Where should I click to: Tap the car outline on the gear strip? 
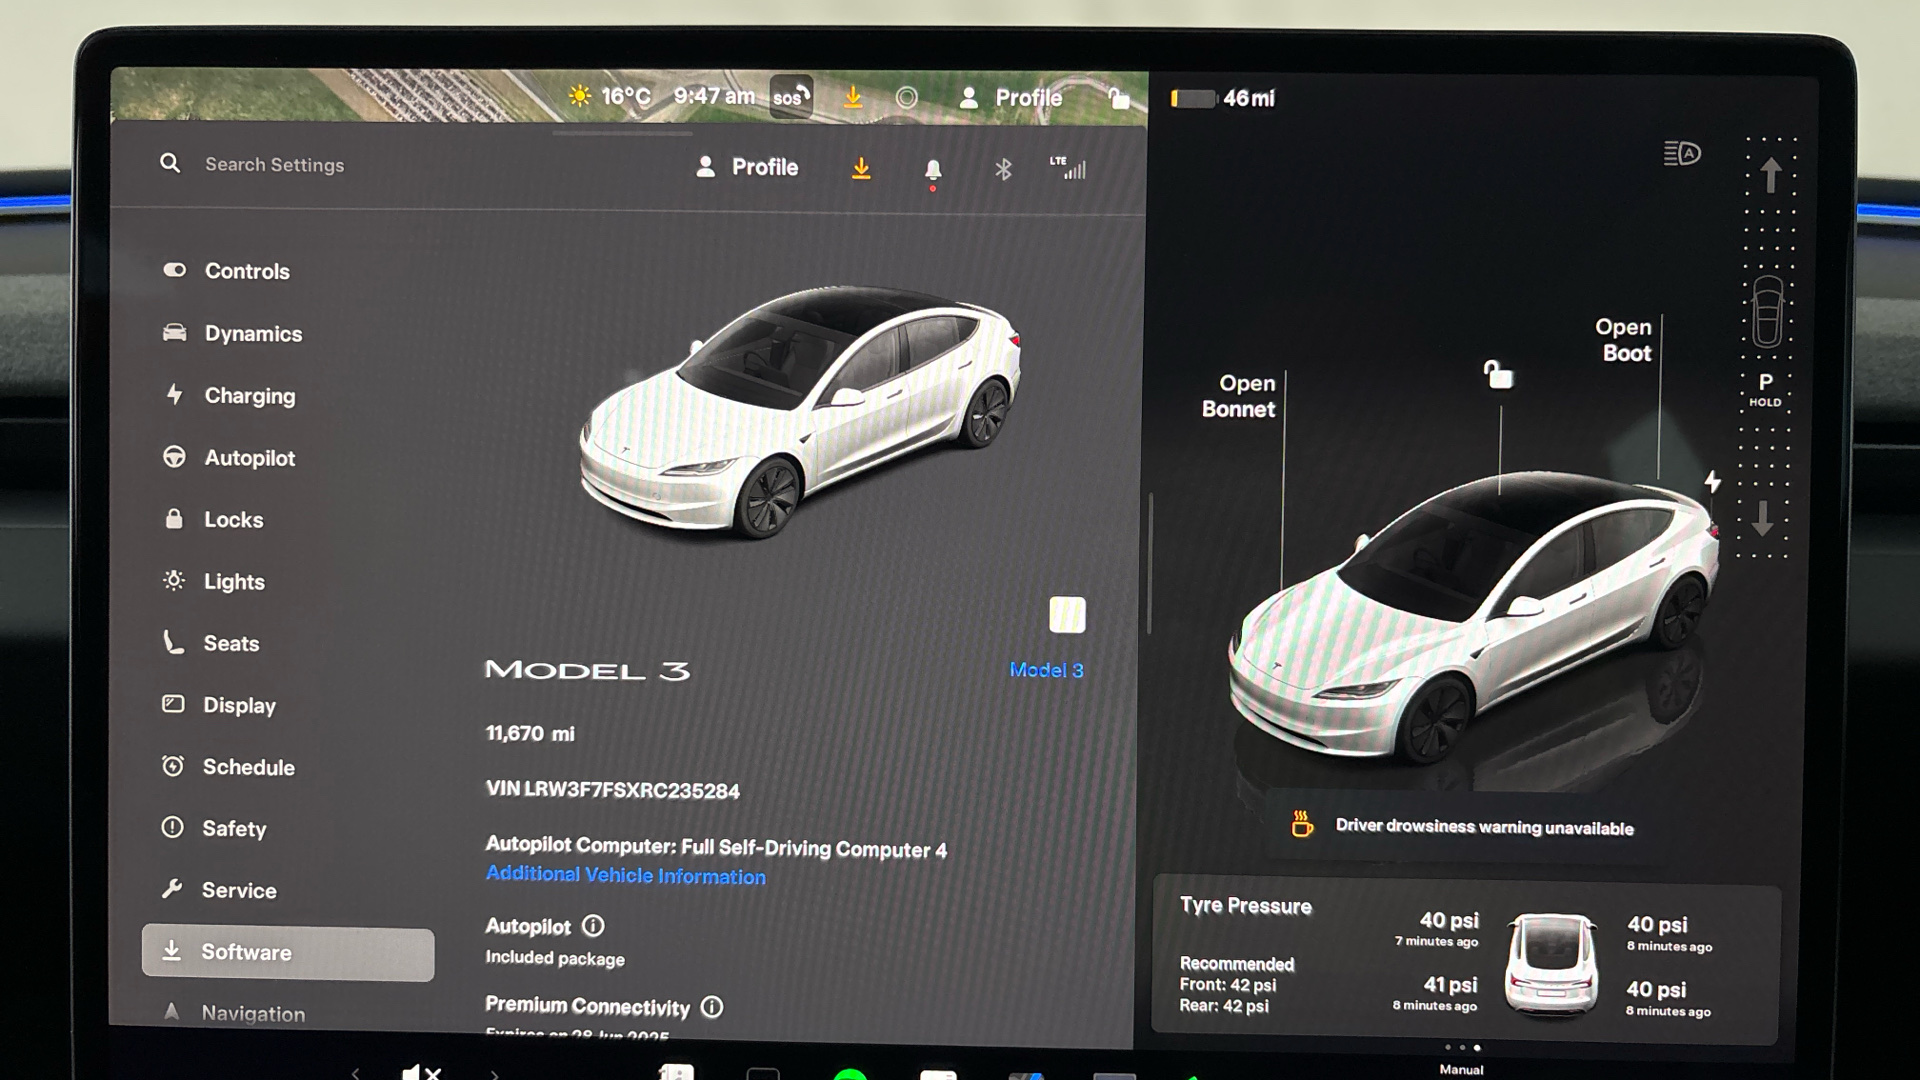coord(1767,311)
